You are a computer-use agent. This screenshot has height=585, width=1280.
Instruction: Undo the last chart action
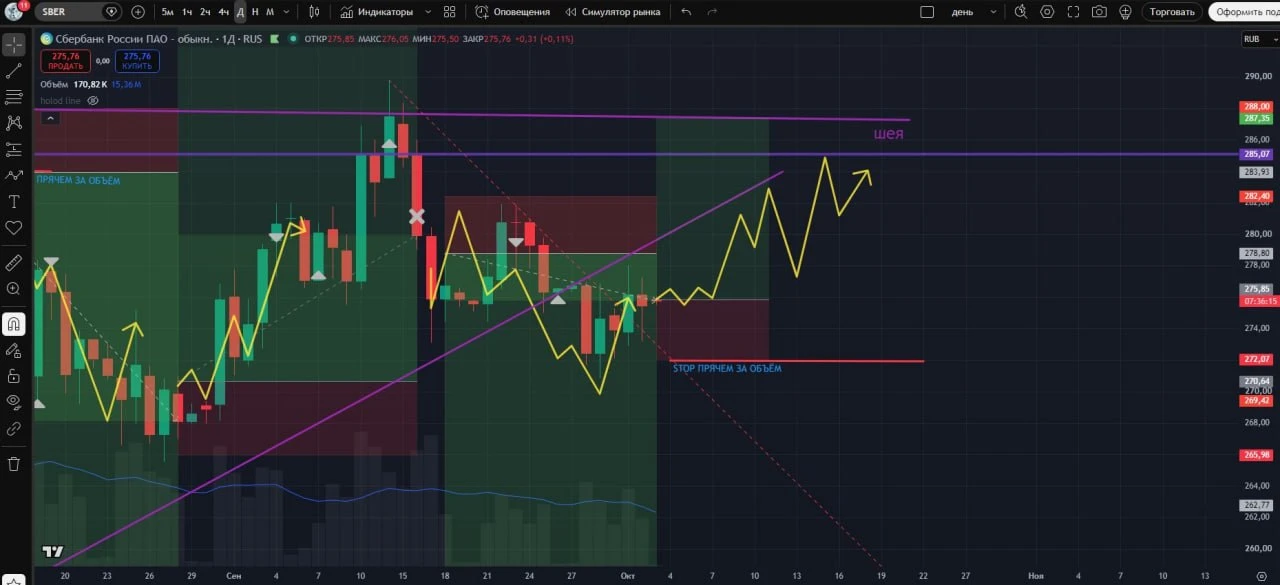[x=686, y=12]
